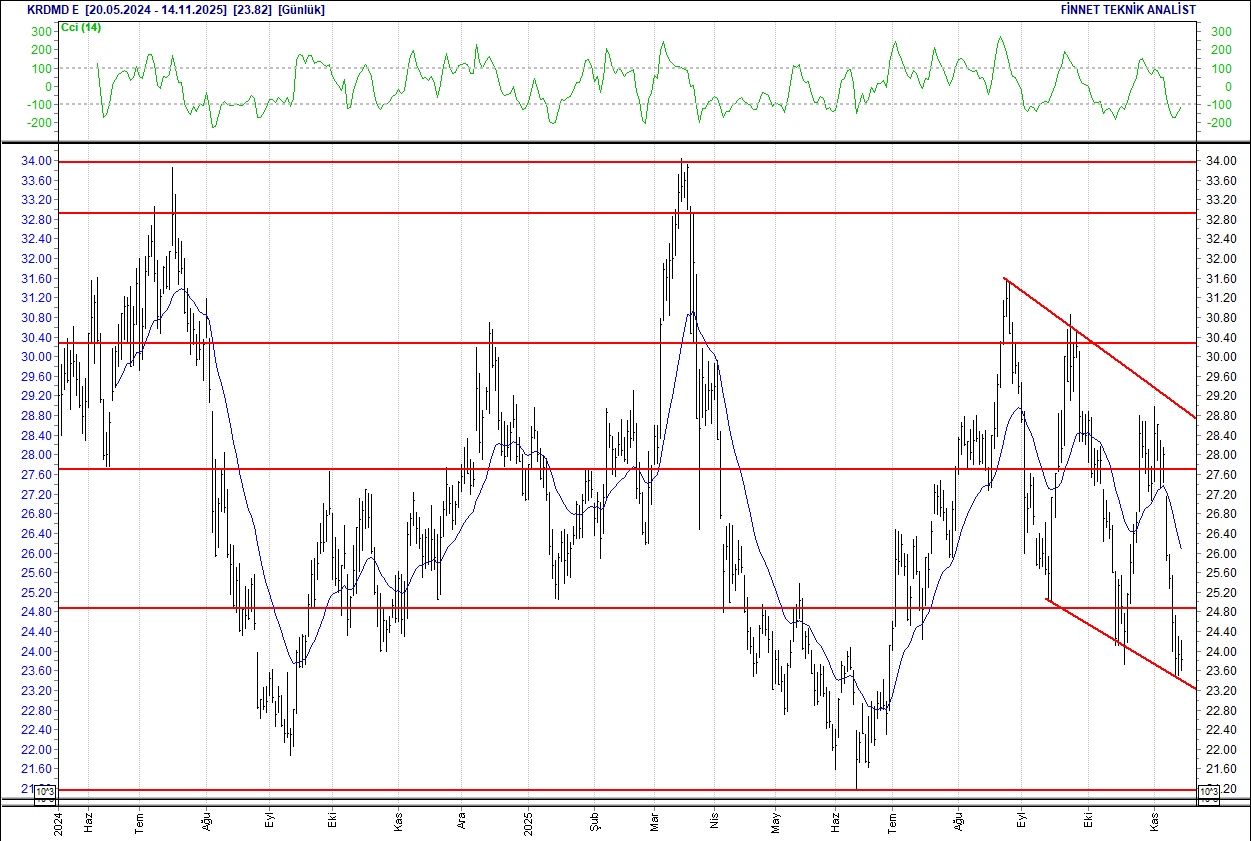Select the red horizontal line near 30.30
The height and width of the screenshot is (841, 1251).
click(400, 343)
